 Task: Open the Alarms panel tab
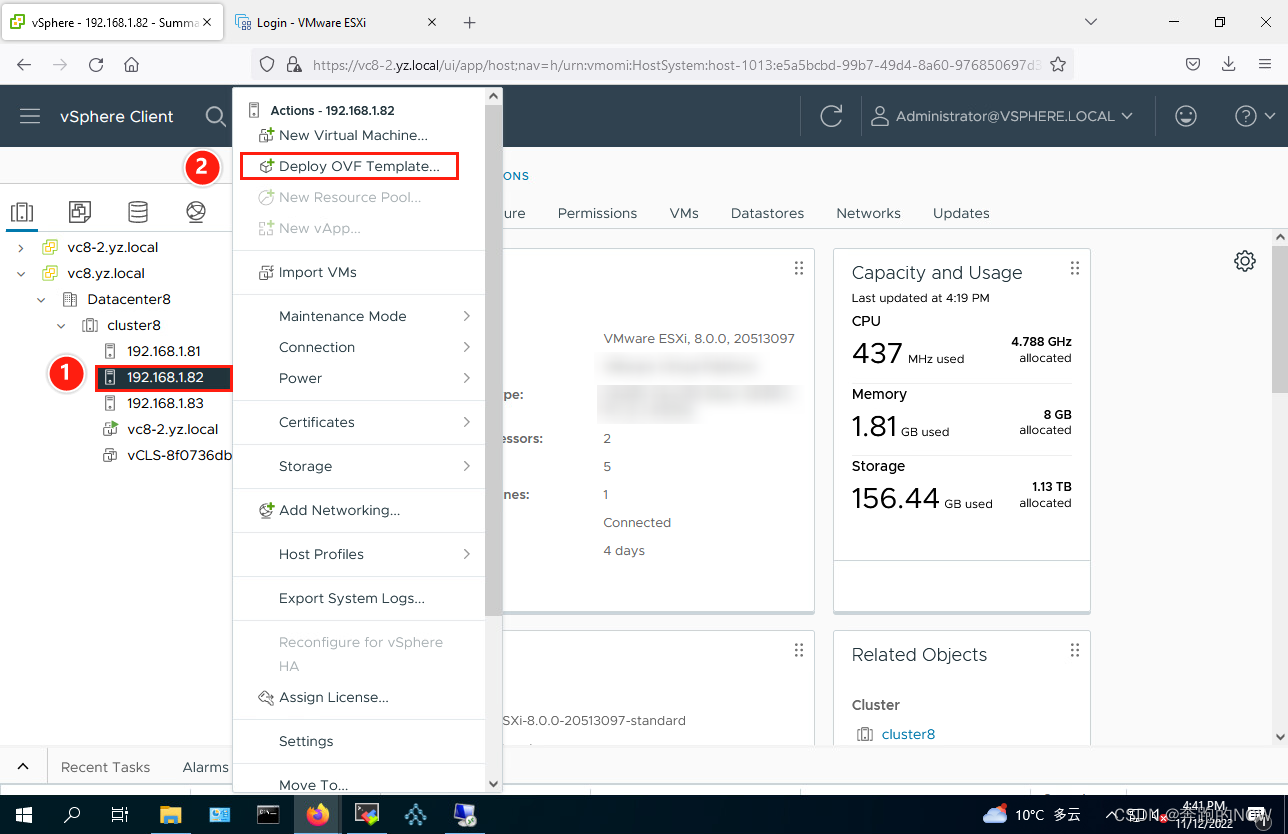tap(205, 767)
